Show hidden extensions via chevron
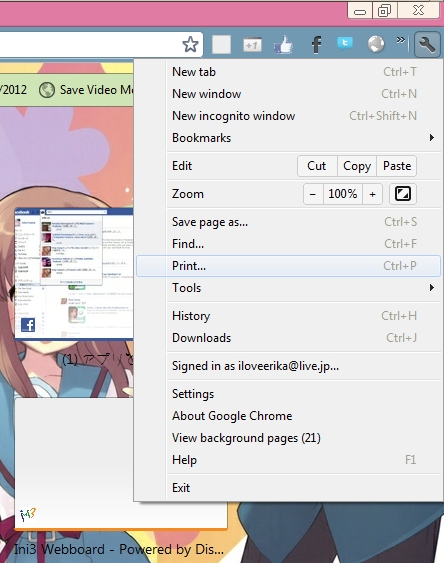 tap(401, 40)
